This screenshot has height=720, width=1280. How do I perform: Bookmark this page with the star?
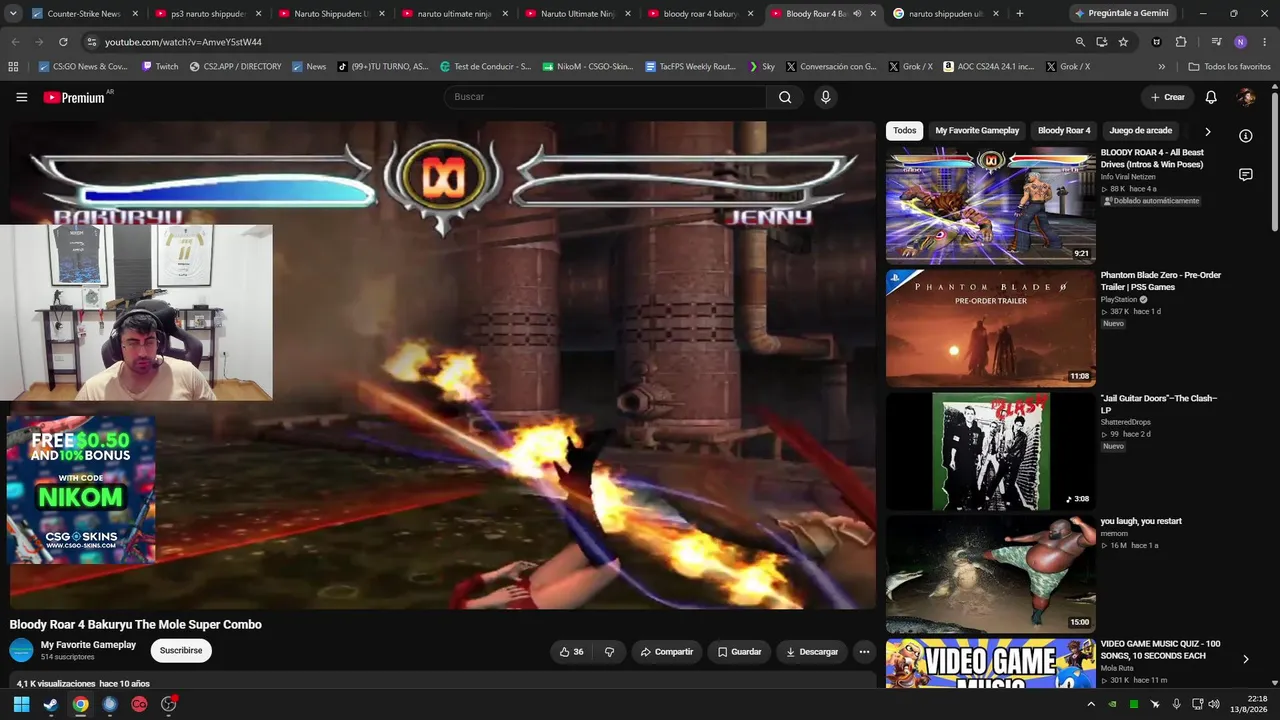click(x=1123, y=42)
